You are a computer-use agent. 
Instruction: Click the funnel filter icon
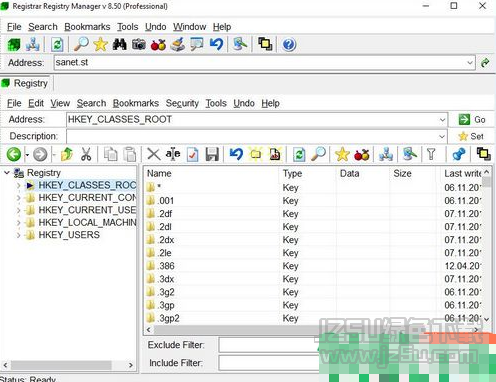point(431,154)
